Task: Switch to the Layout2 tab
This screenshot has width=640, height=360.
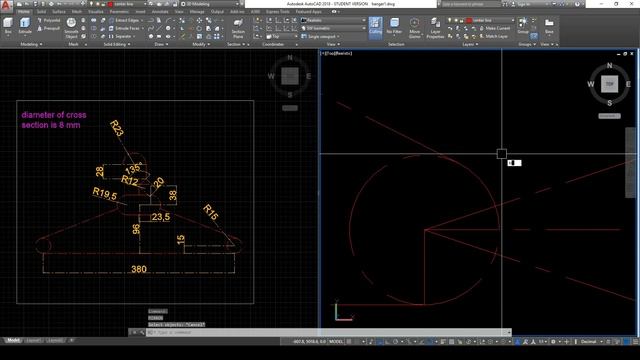Action: 55,340
